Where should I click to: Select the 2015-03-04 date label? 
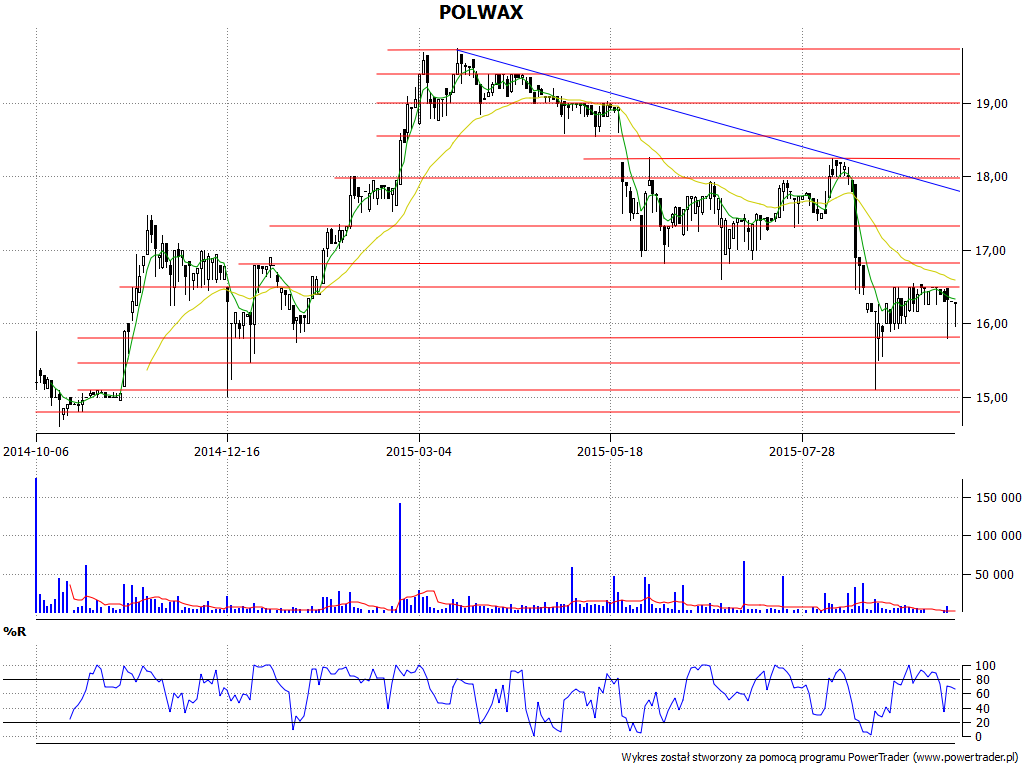coord(419,452)
